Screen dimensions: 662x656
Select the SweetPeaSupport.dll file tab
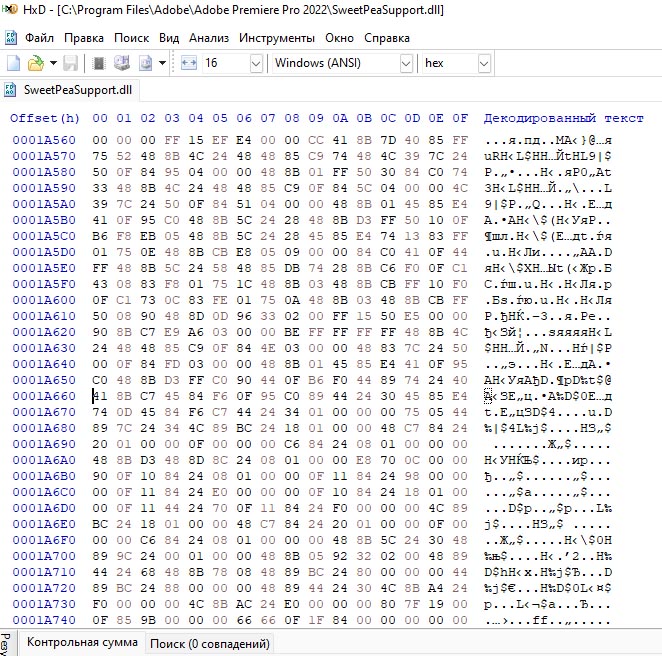pyautogui.click(x=70, y=90)
